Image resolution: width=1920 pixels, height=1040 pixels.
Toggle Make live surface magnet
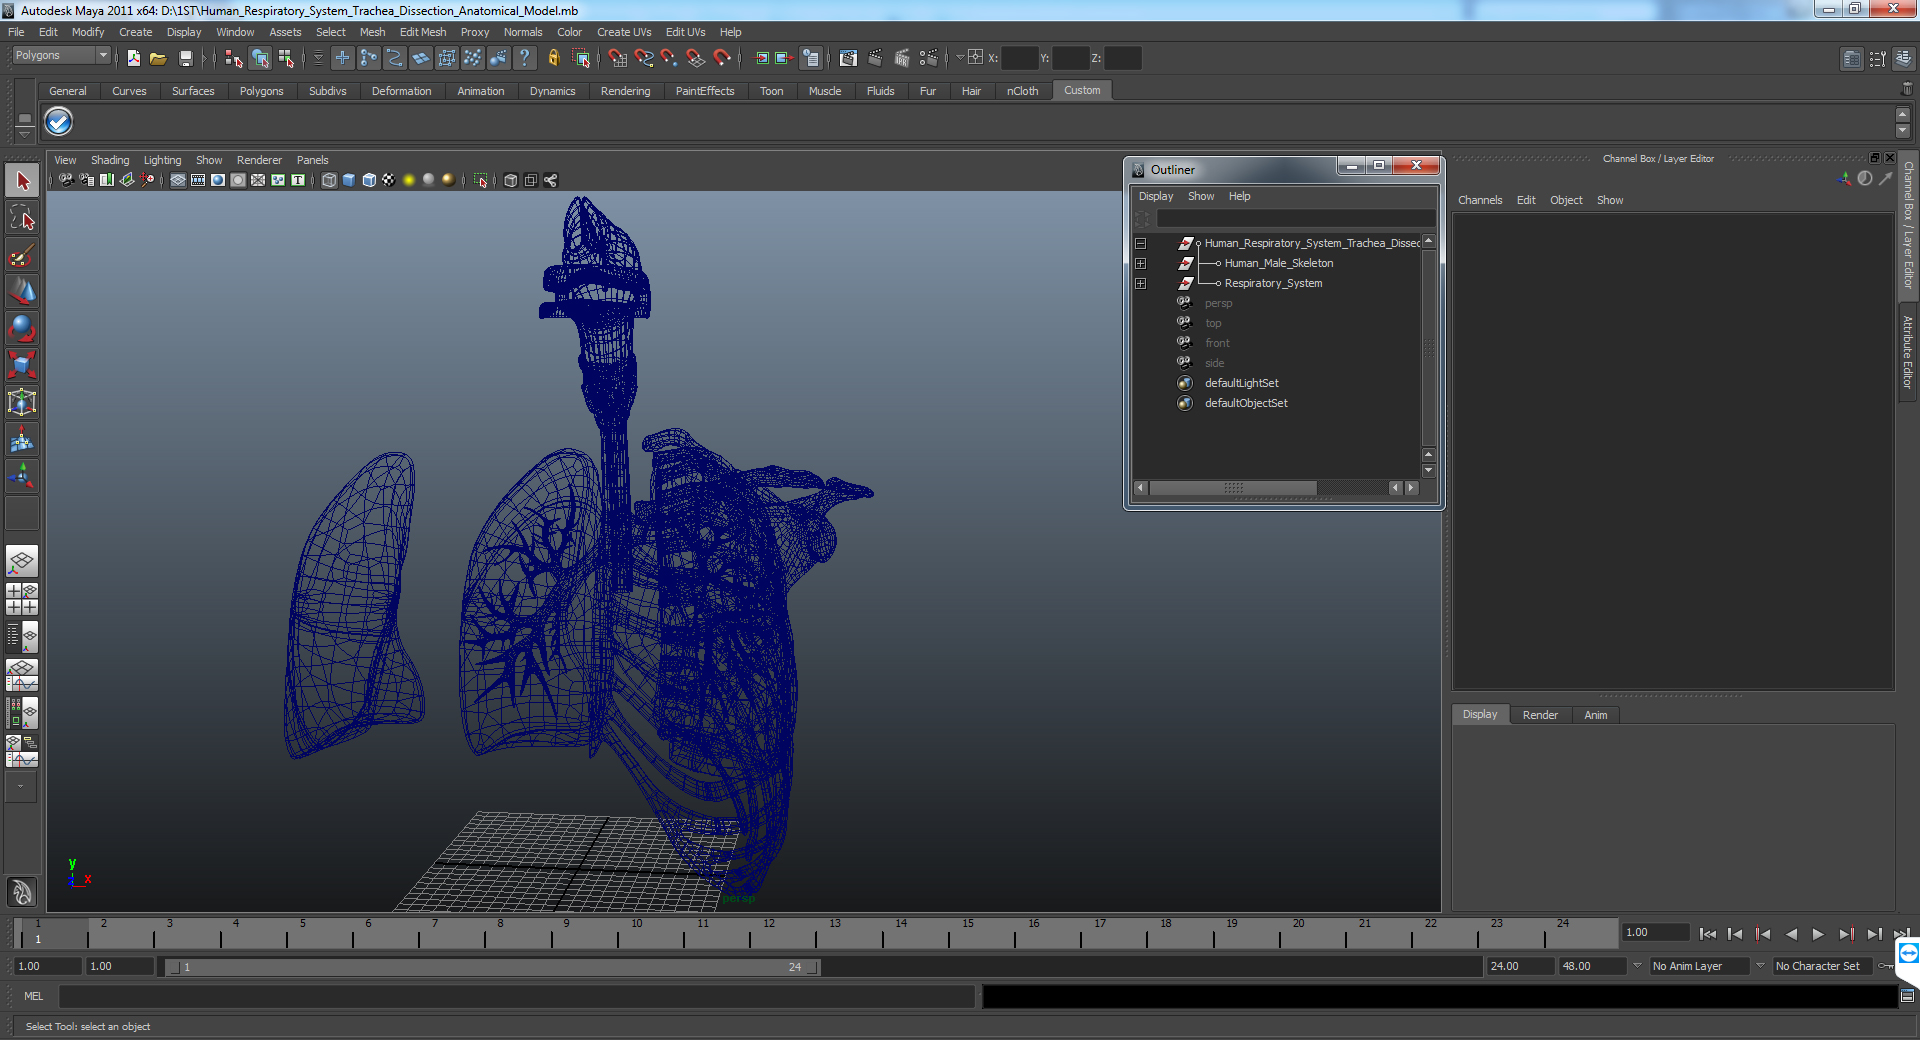(722, 58)
